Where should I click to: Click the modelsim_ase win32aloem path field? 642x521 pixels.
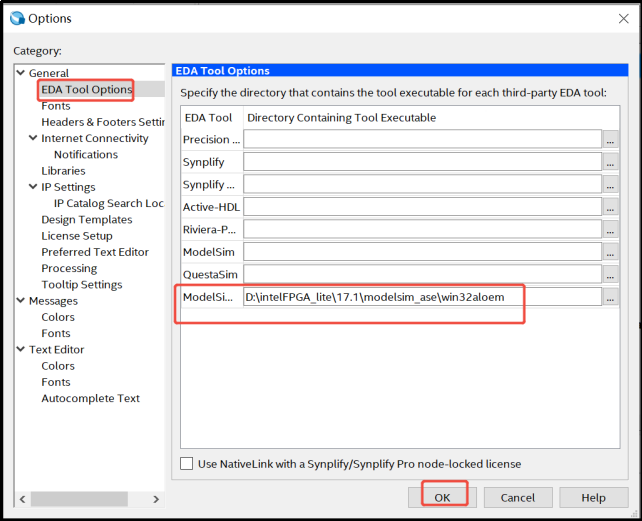422,297
